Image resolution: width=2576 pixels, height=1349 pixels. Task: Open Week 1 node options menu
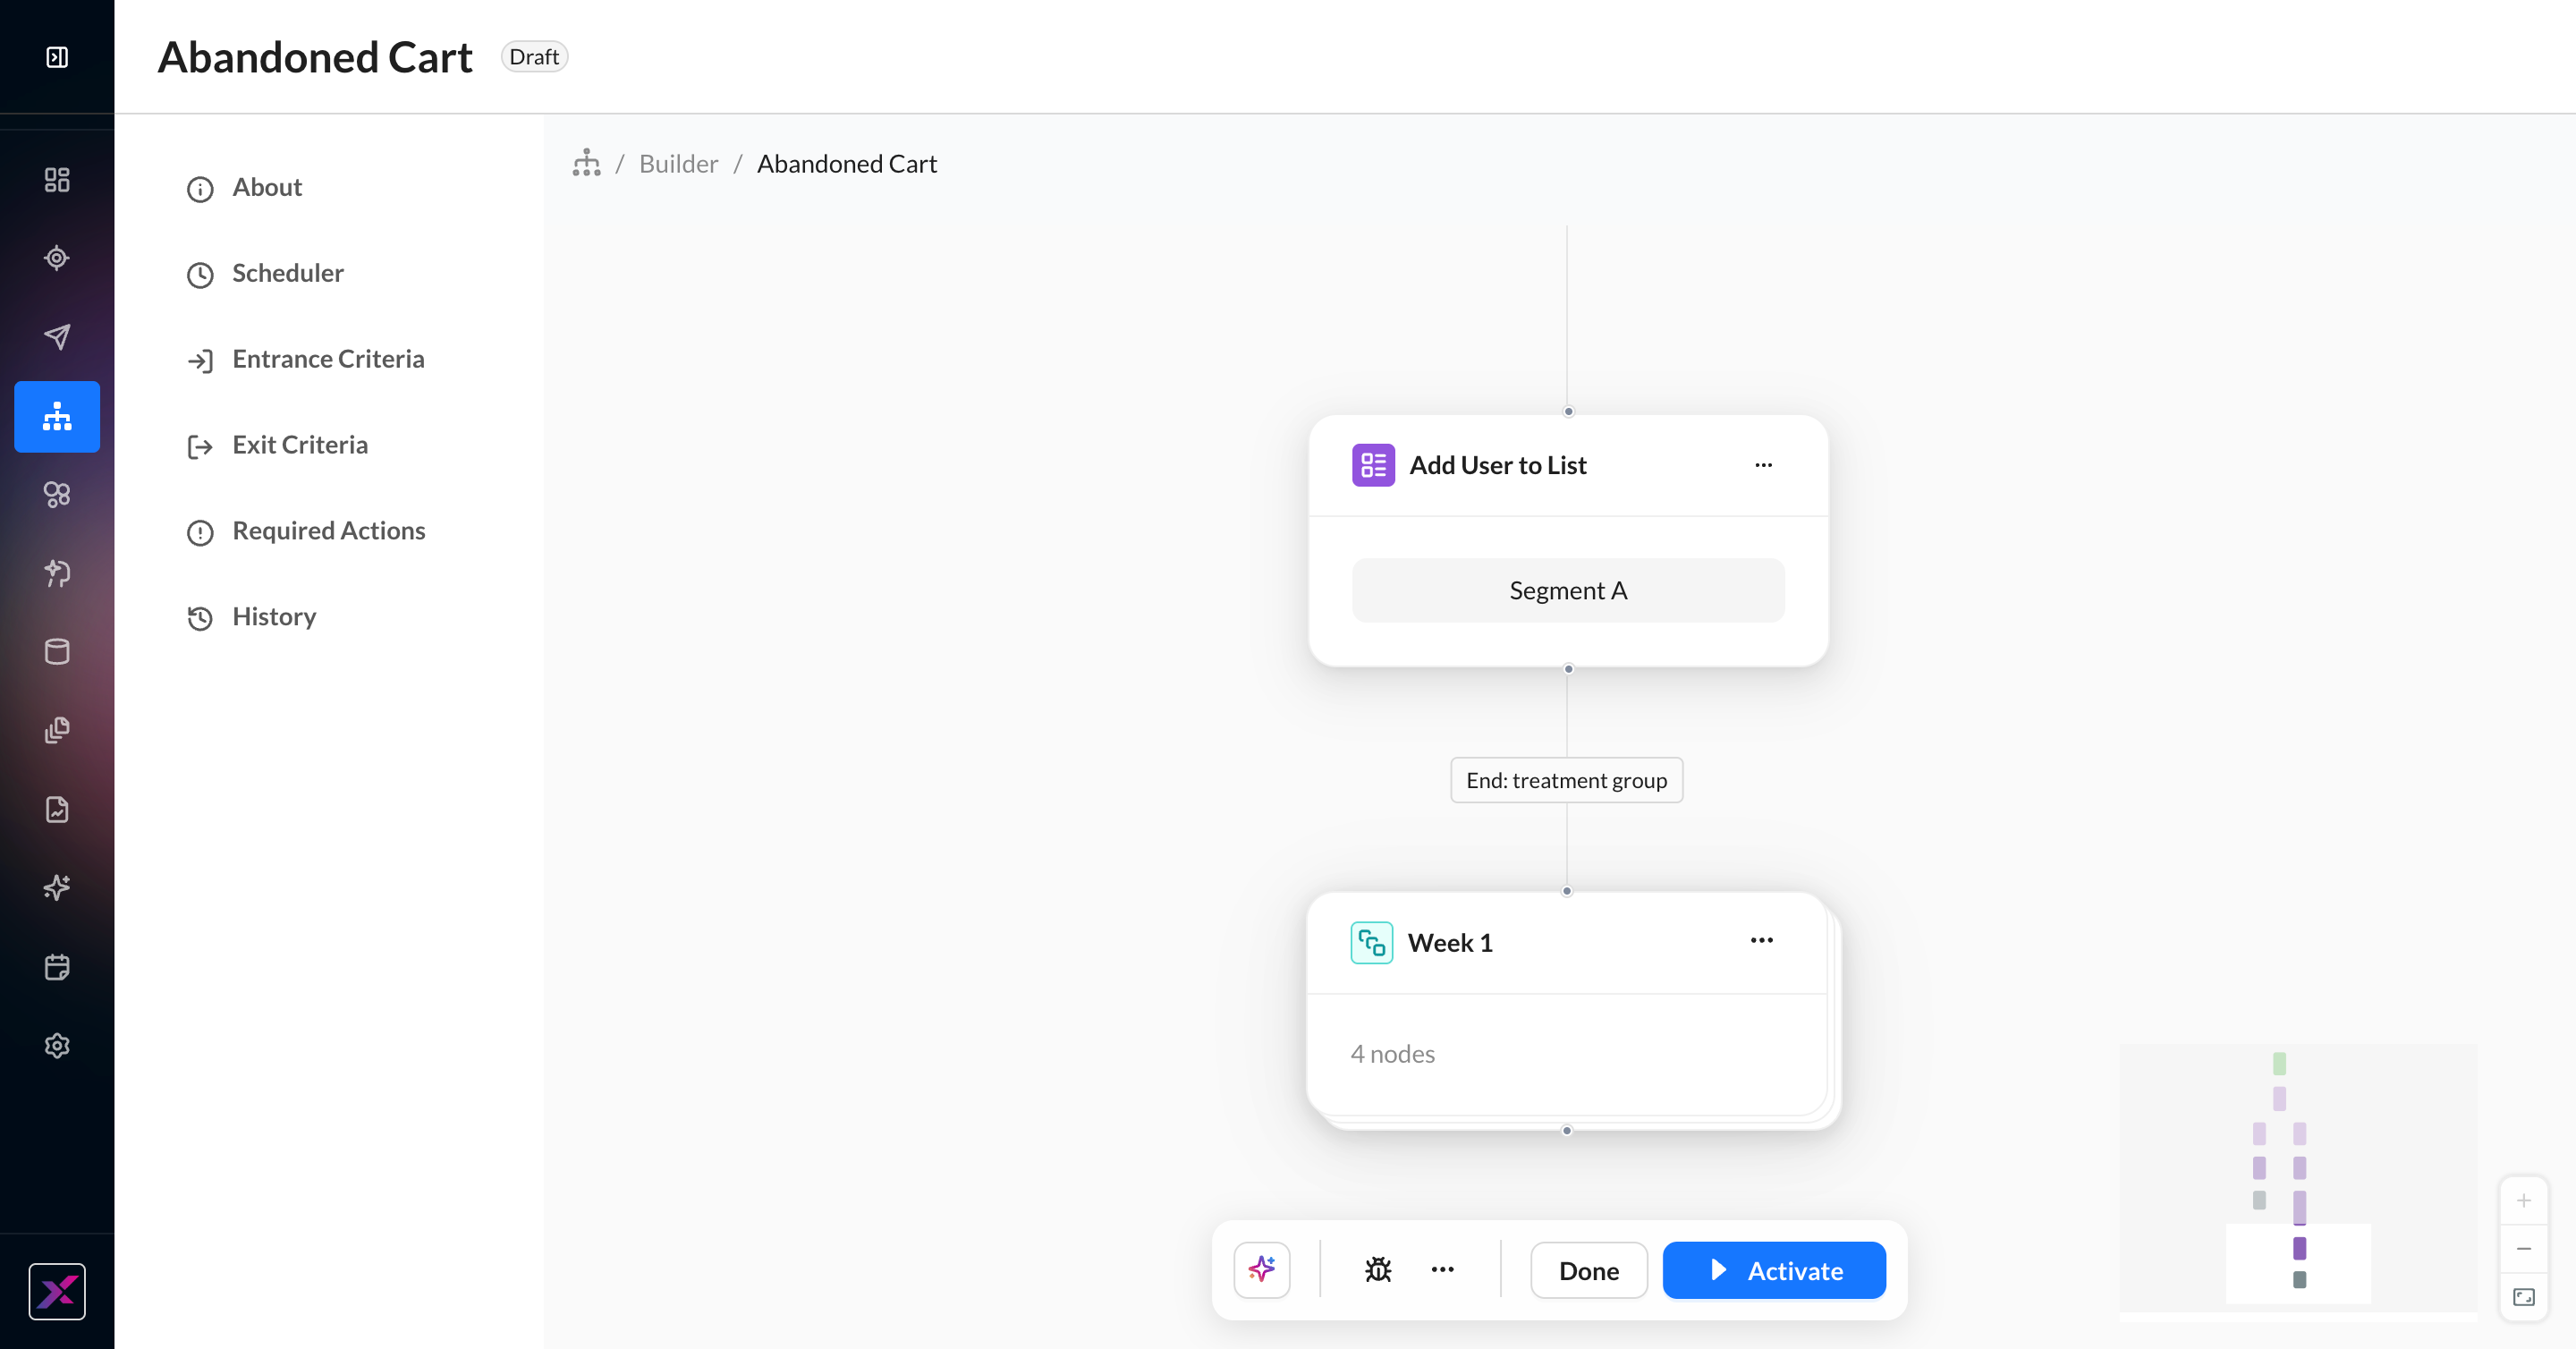(1761, 940)
